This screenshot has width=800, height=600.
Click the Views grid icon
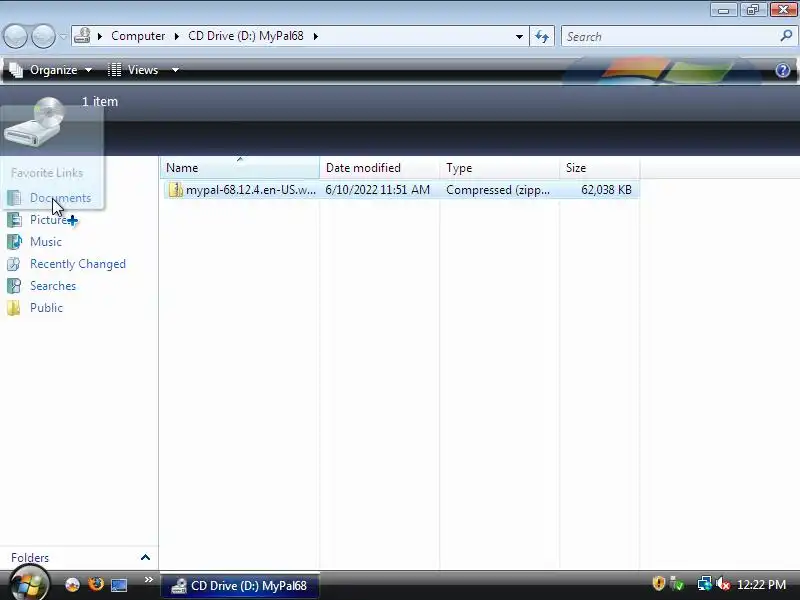click(114, 70)
